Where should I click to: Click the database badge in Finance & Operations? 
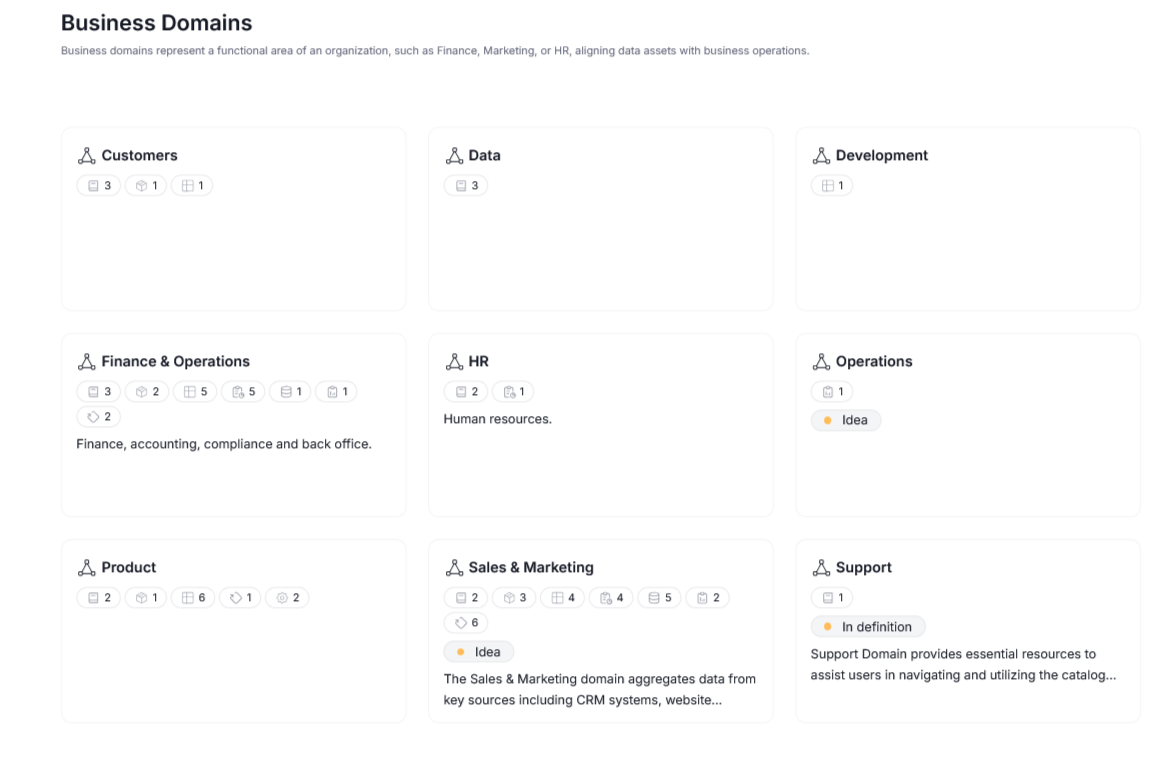coord(290,392)
